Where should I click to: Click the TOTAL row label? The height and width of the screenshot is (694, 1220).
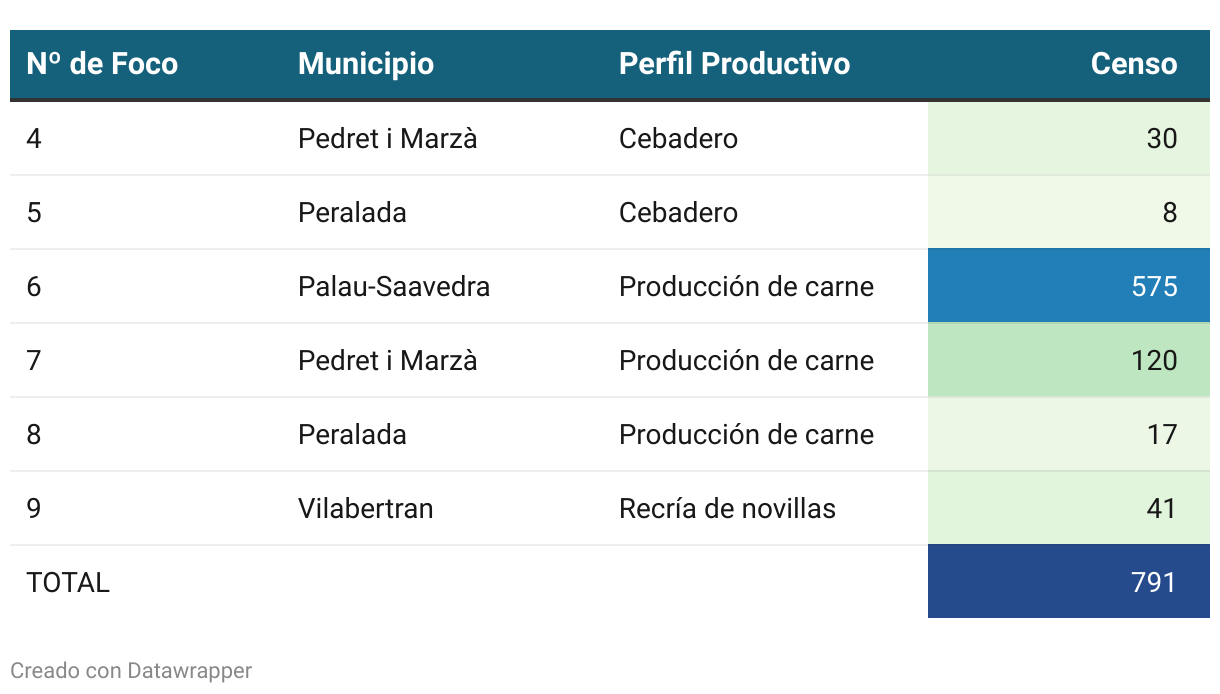tap(68, 582)
